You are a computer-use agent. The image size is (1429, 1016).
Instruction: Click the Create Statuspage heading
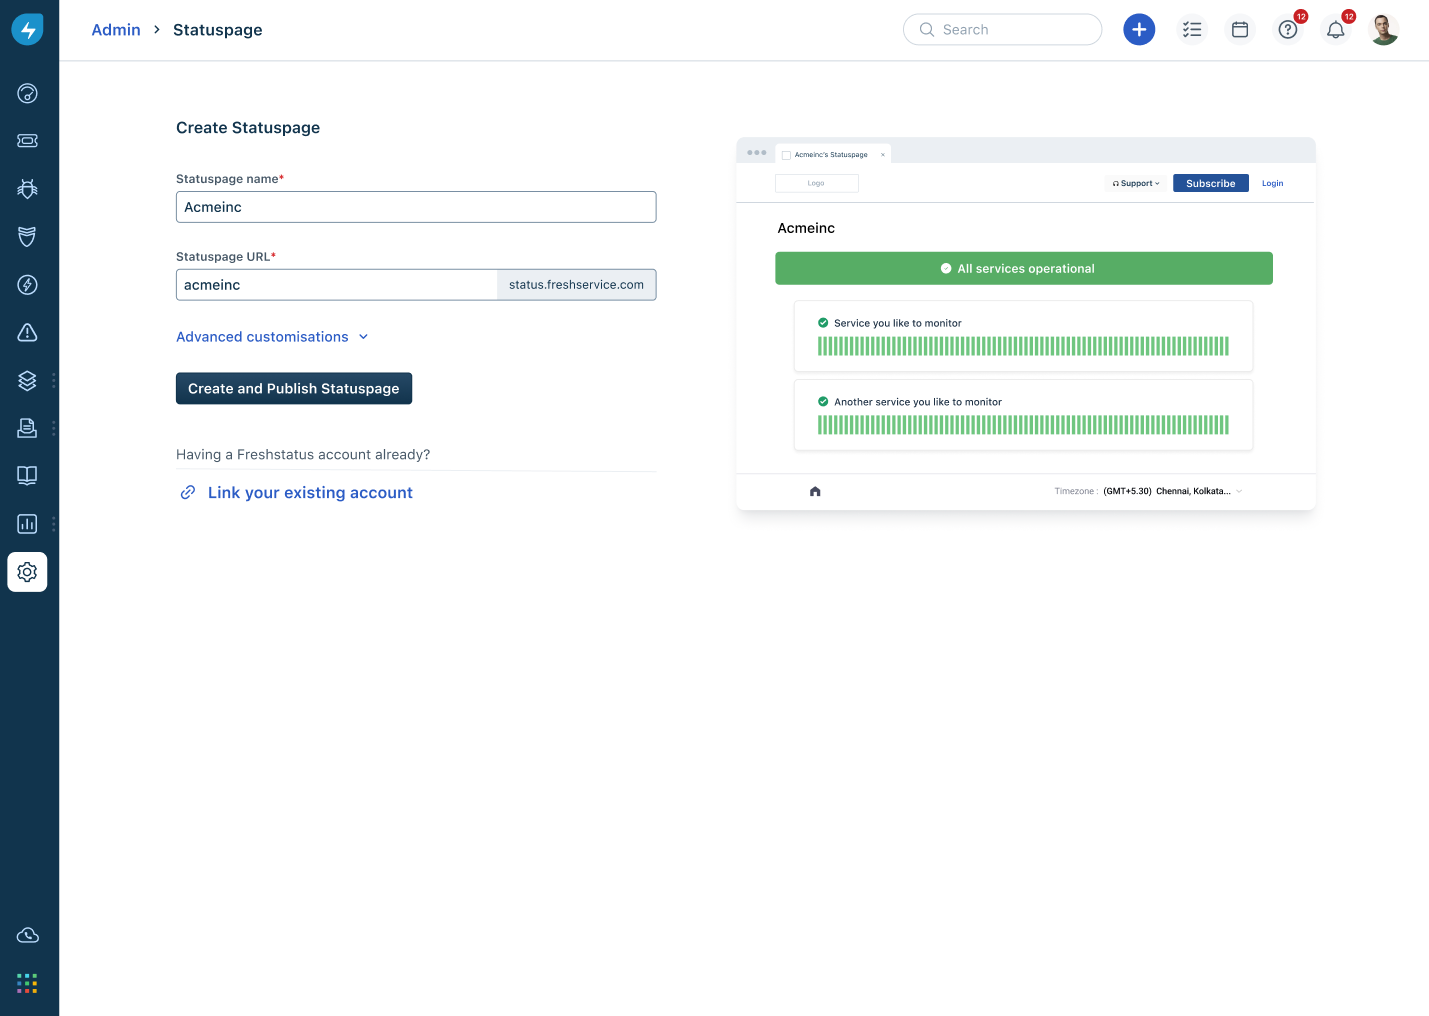[x=248, y=128]
